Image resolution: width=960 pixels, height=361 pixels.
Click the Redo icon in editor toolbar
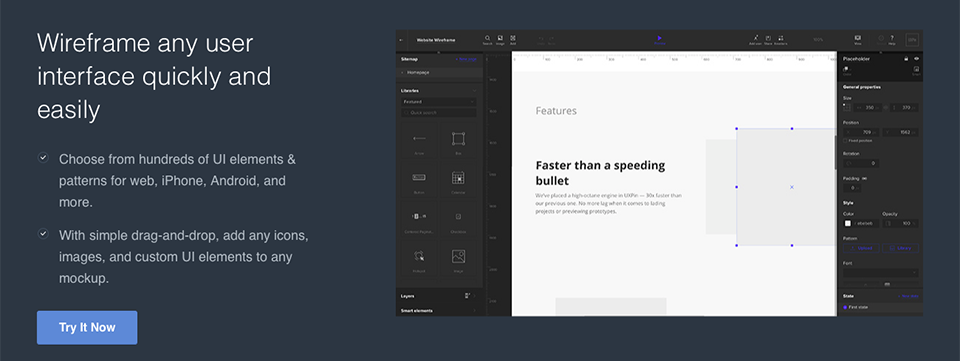coord(552,40)
